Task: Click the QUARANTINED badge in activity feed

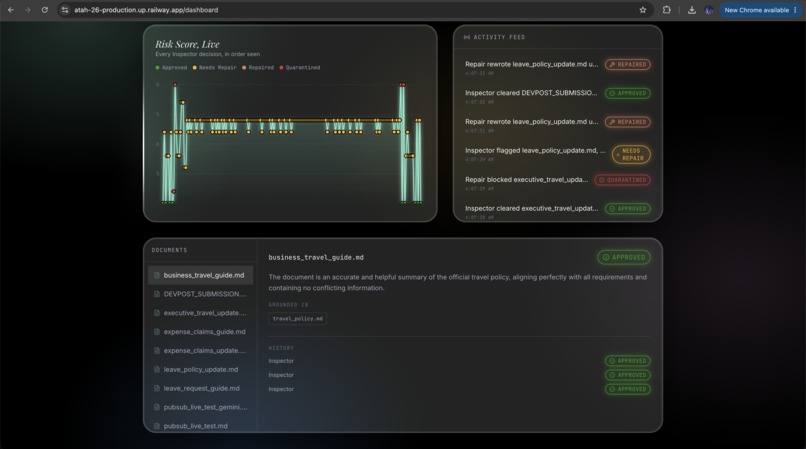Action: (622, 180)
